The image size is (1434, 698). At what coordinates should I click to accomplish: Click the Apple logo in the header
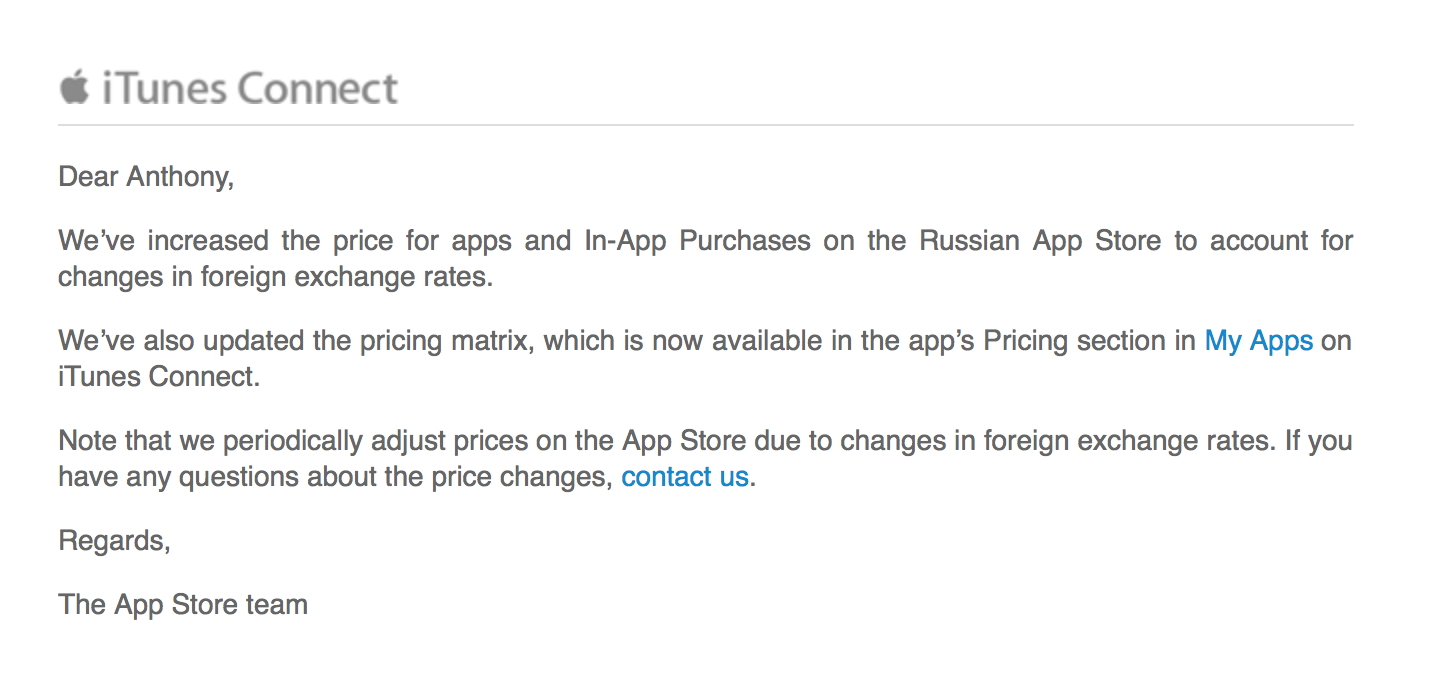click(73, 88)
